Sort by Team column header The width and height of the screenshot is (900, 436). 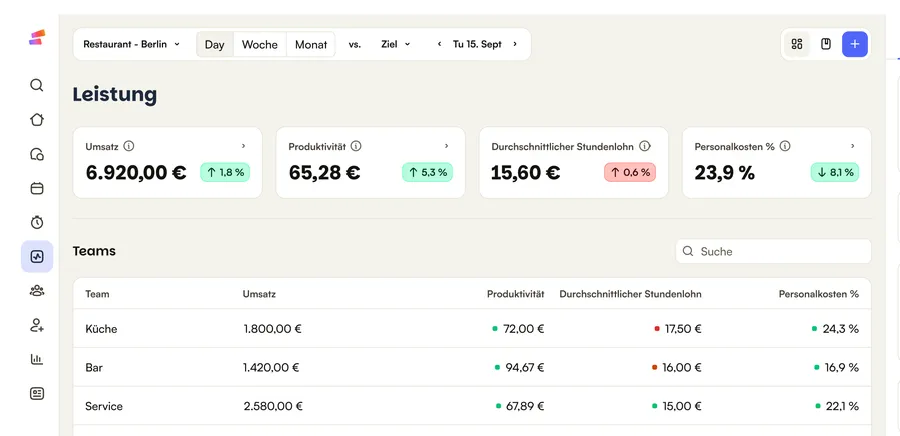pyautogui.click(x=97, y=294)
